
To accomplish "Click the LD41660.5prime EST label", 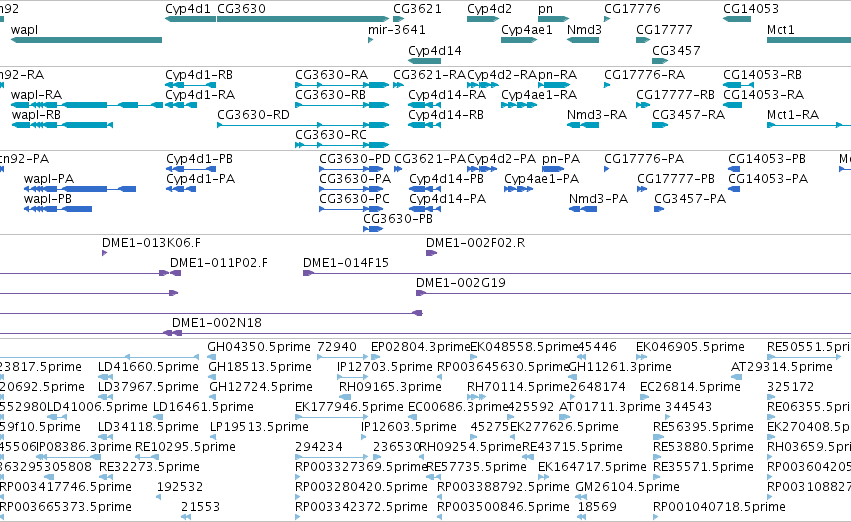I will pos(148,367).
